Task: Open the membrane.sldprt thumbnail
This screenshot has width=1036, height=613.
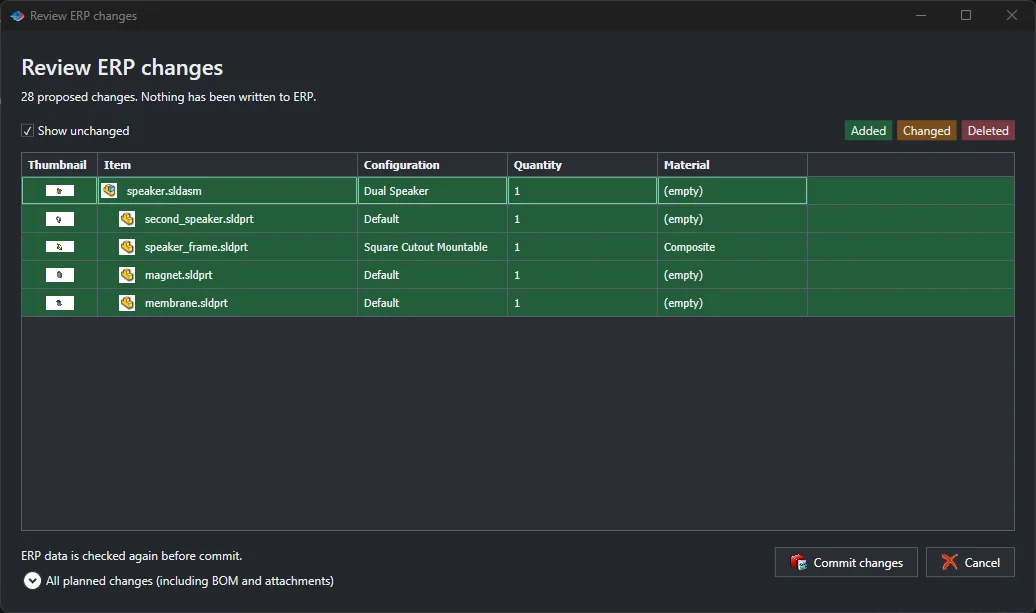Action: pyautogui.click(x=59, y=303)
